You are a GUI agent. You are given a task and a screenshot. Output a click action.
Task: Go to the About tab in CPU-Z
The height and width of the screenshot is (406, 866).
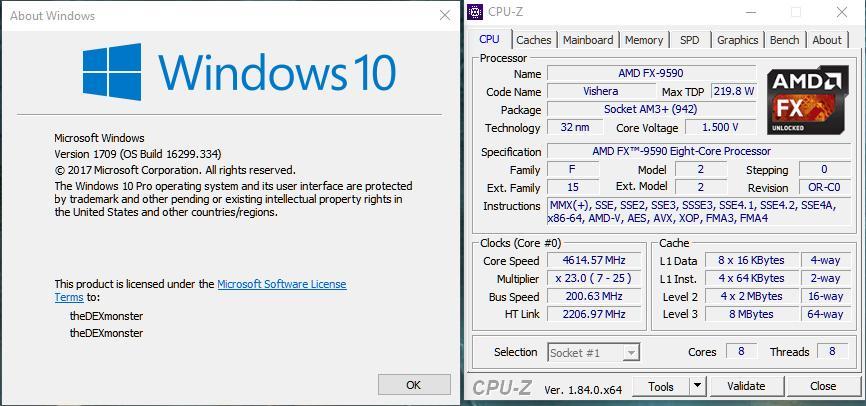point(827,40)
